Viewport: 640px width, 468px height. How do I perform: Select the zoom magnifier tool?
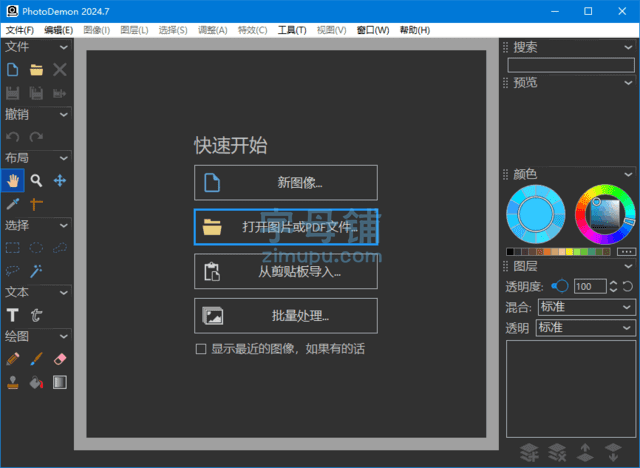coord(36,180)
